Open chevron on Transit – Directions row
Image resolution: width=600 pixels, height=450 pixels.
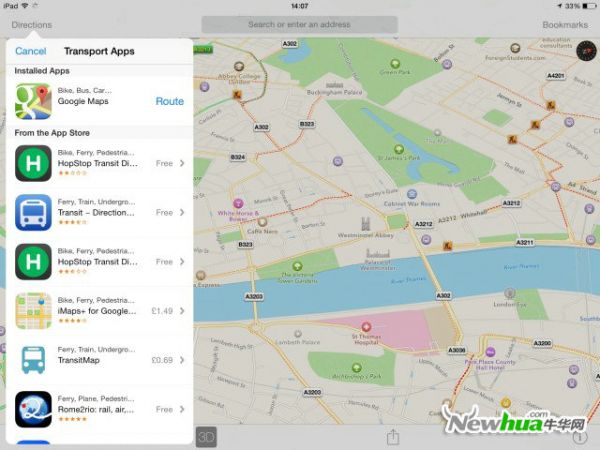click(x=182, y=212)
